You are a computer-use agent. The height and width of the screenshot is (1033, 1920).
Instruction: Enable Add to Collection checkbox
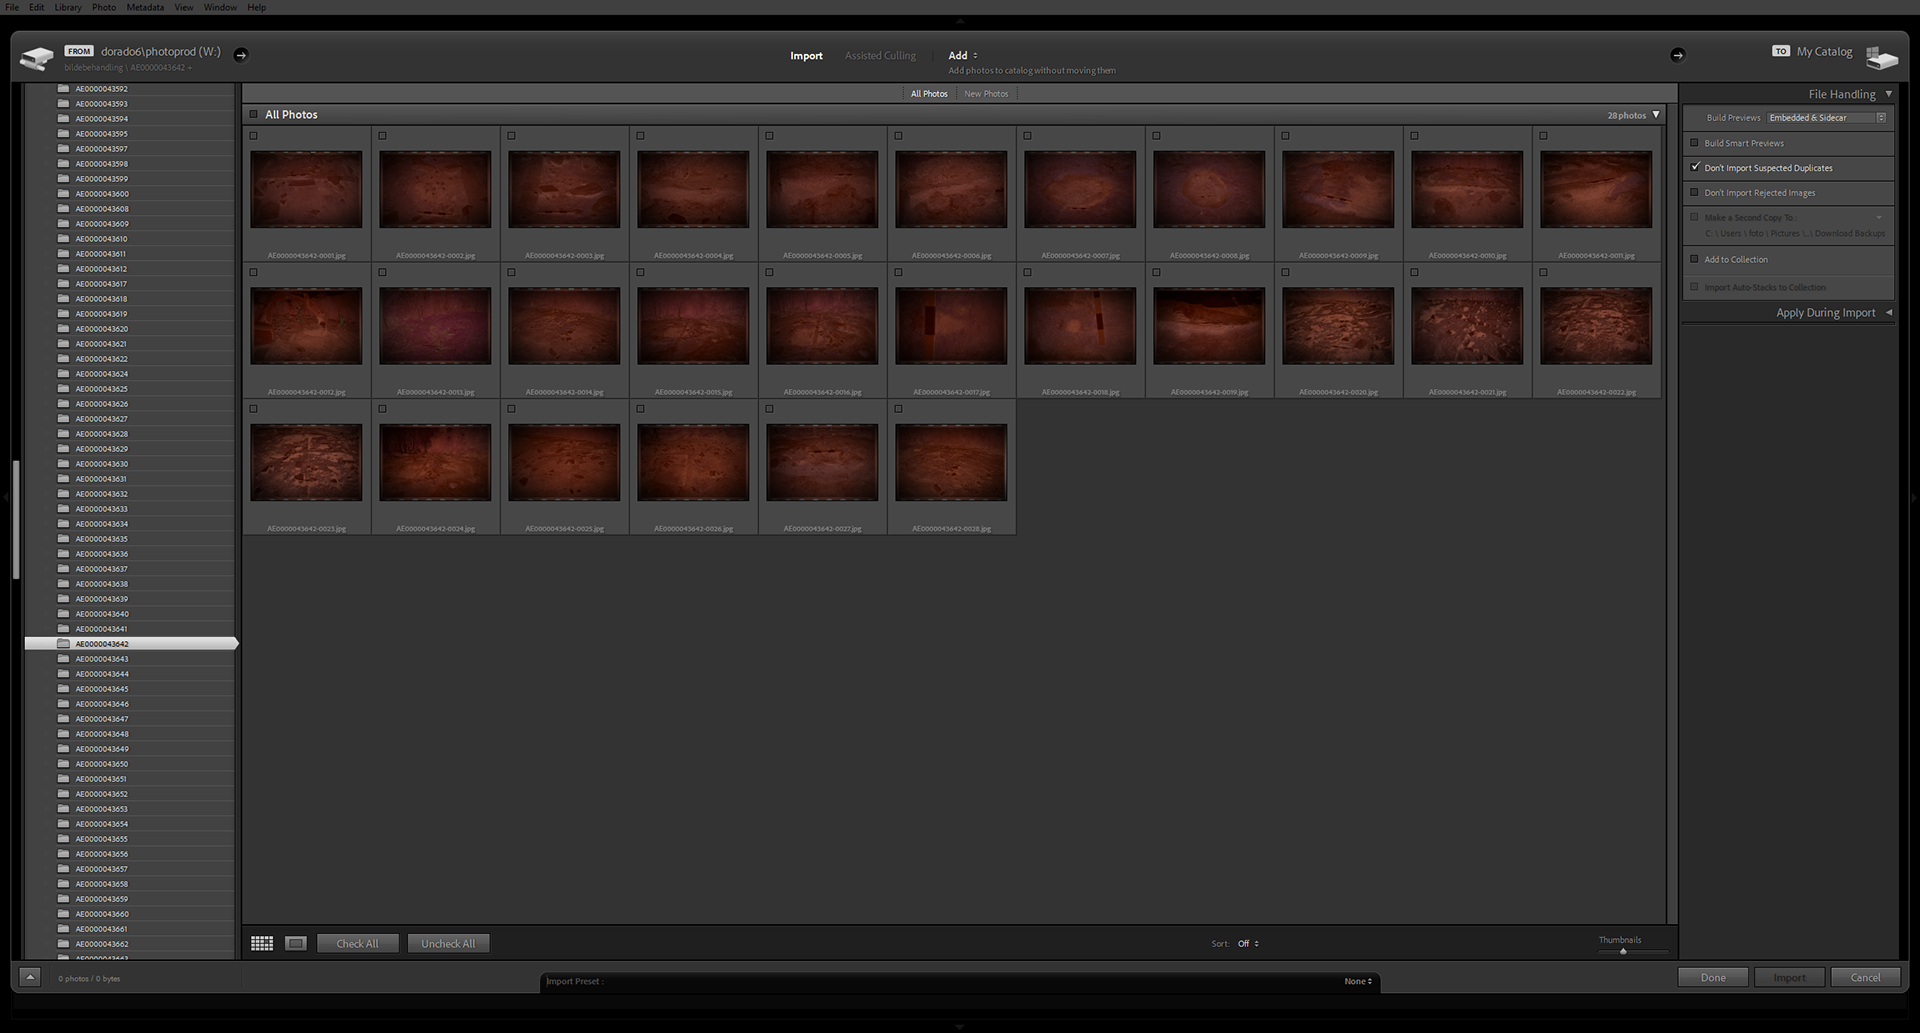[x=1695, y=259]
